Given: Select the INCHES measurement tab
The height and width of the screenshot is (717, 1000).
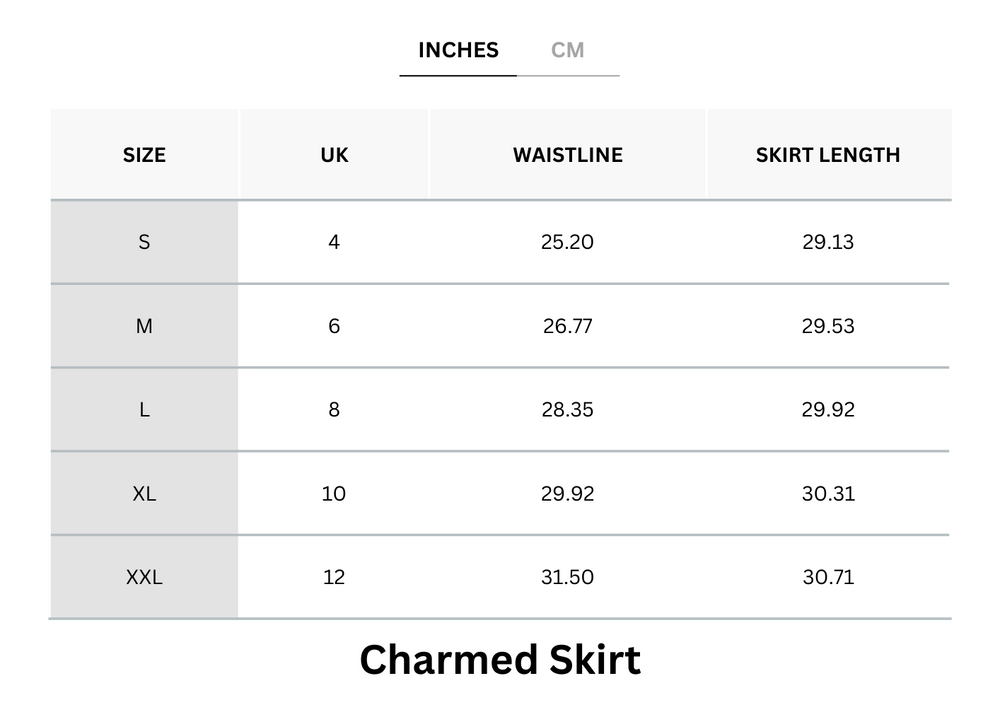Looking at the screenshot, I should pos(457,49).
